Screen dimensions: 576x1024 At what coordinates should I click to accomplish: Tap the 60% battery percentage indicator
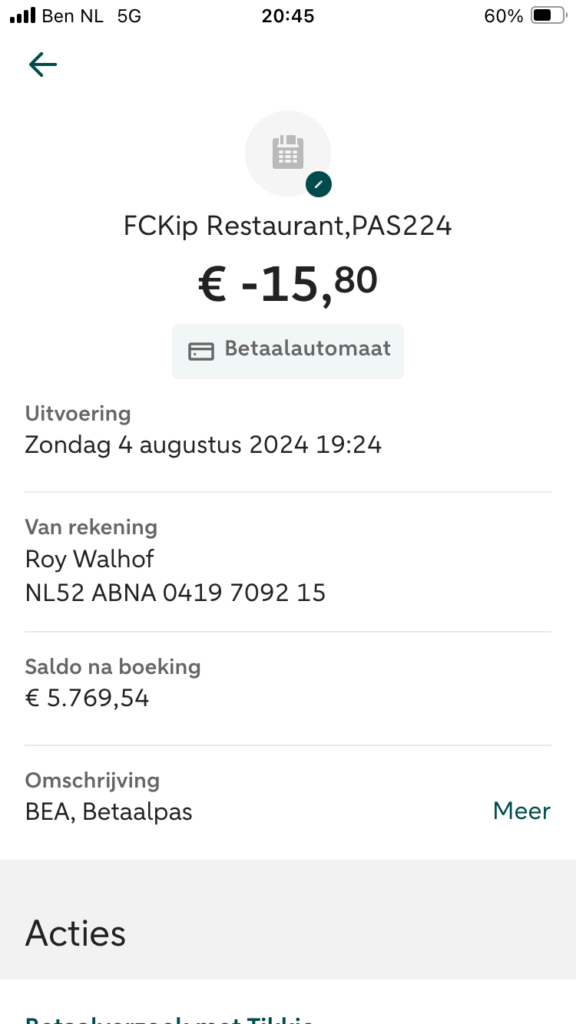(x=504, y=16)
